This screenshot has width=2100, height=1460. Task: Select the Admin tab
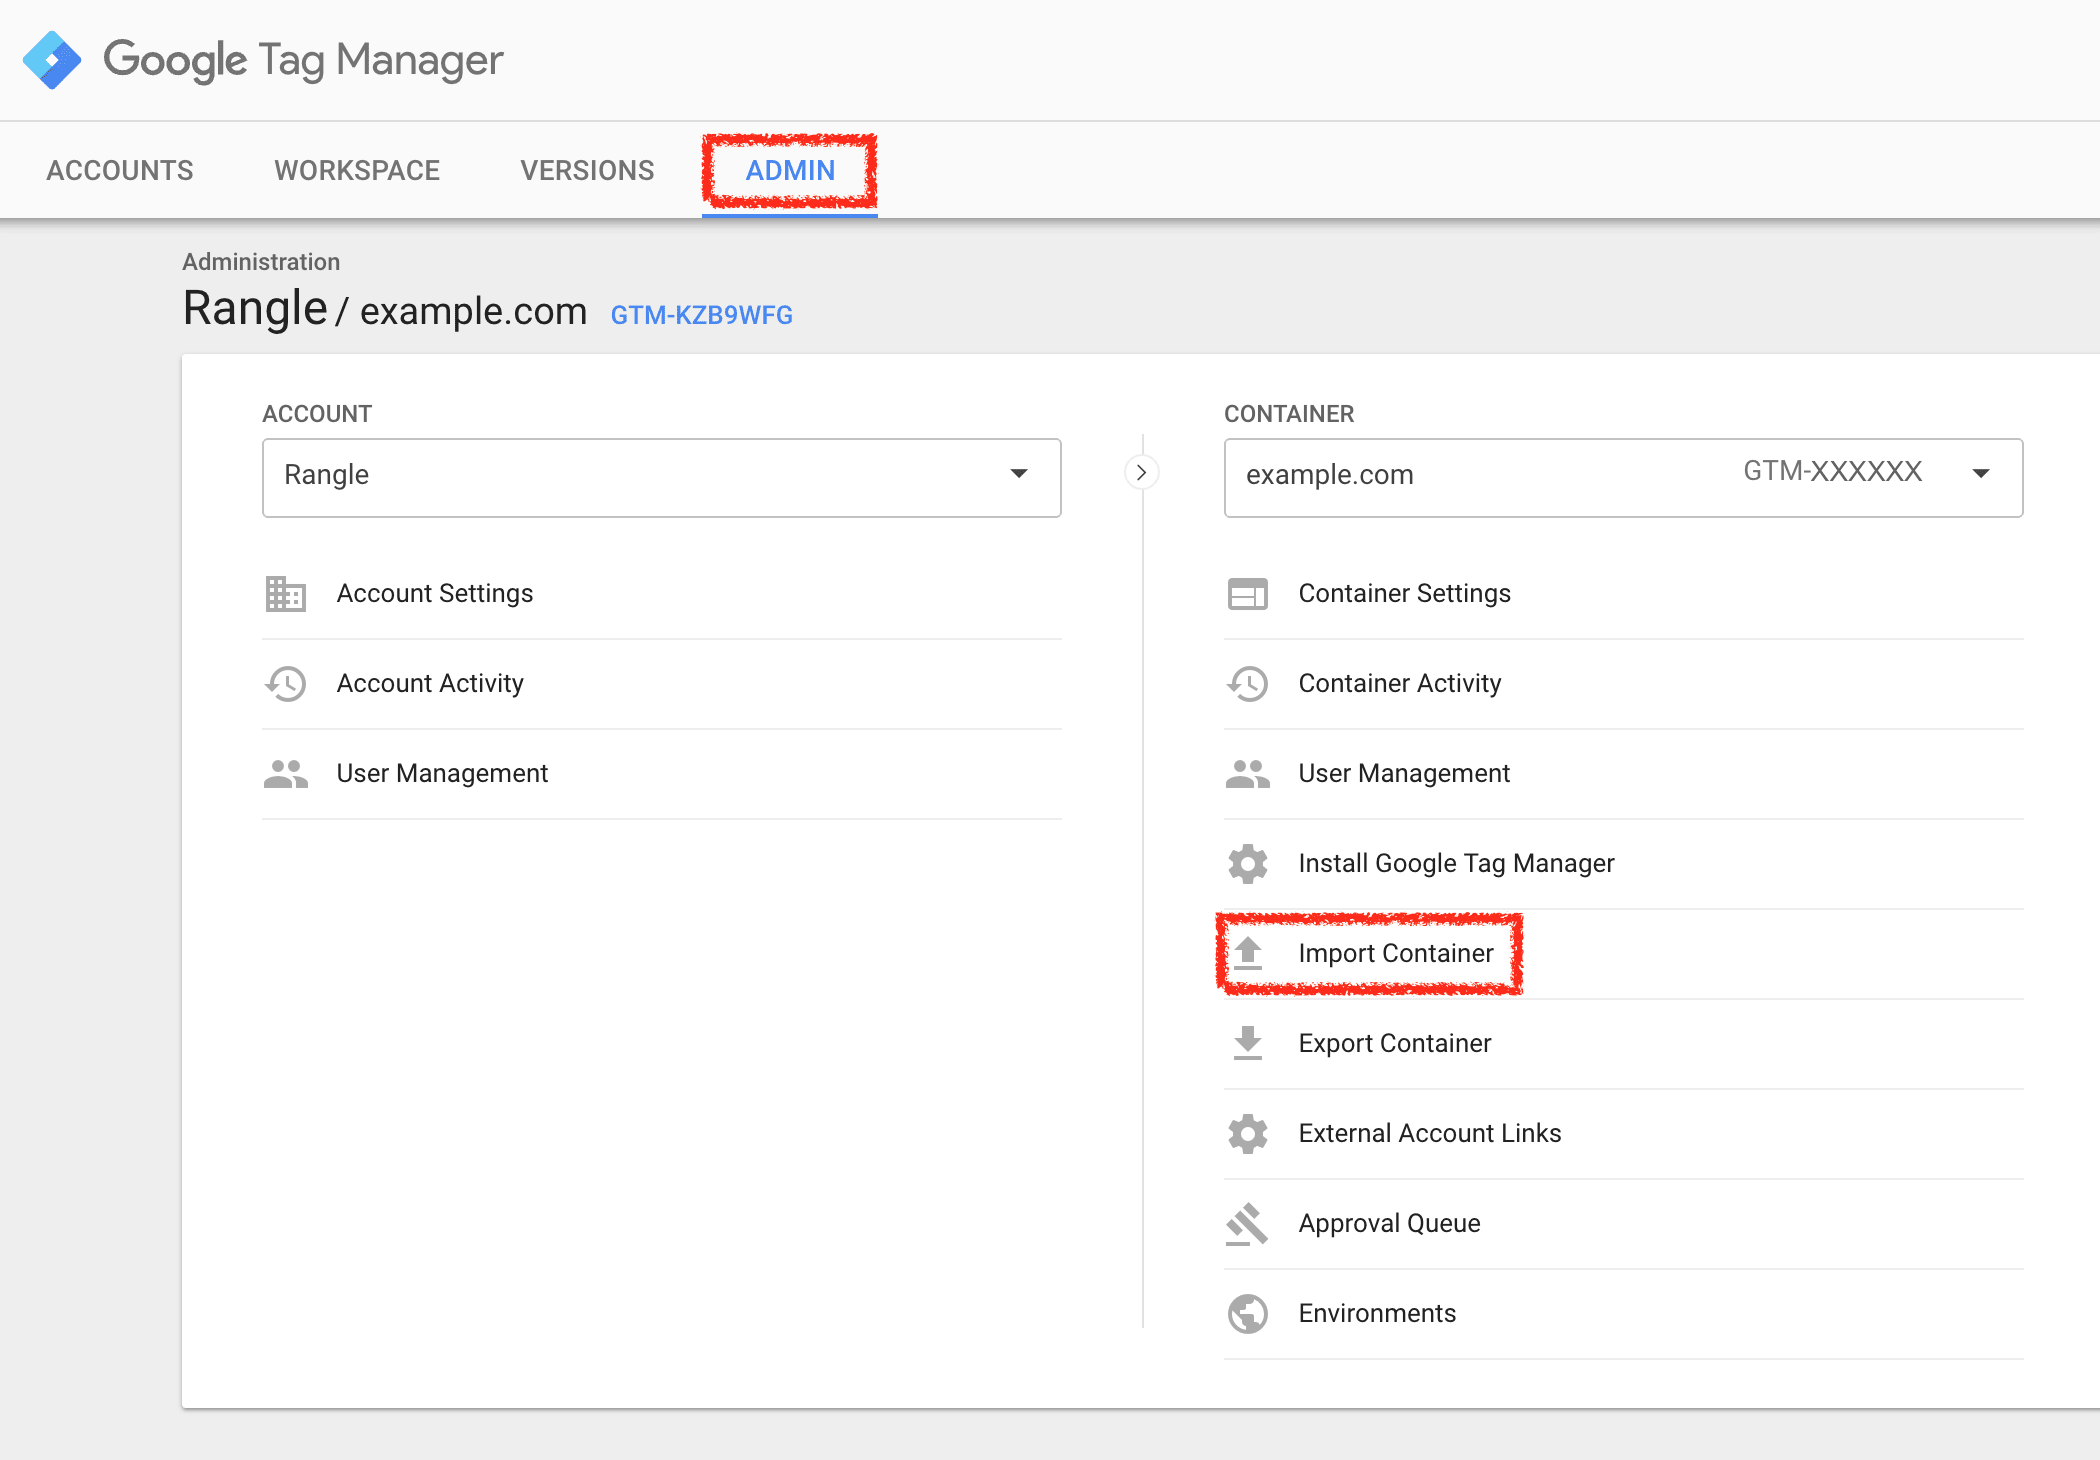[790, 171]
